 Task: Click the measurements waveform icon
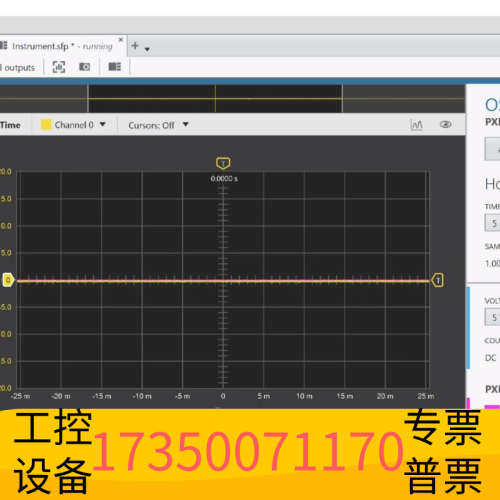[x=416, y=125]
